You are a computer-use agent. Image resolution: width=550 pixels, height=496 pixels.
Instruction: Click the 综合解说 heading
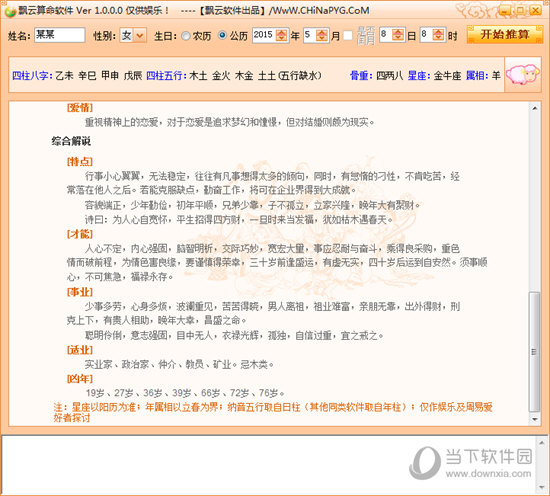pyautogui.click(x=71, y=141)
